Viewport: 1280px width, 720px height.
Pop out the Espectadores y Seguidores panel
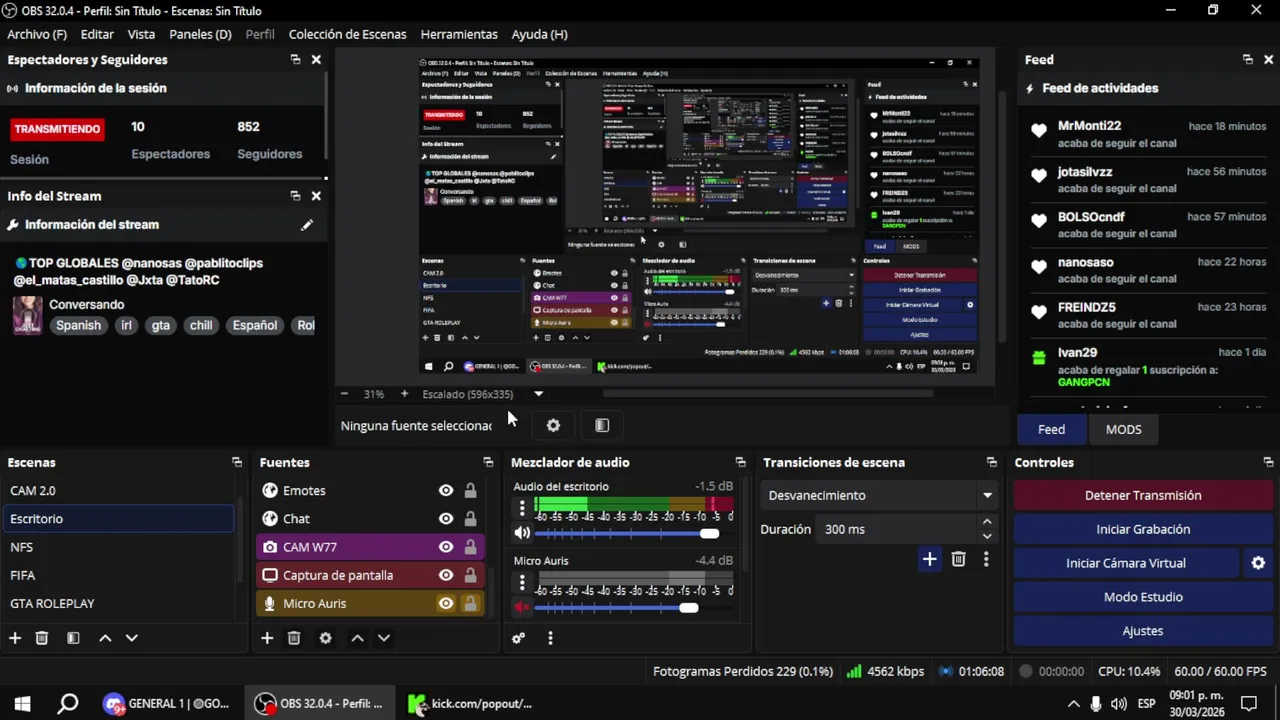pyautogui.click(x=295, y=59)
